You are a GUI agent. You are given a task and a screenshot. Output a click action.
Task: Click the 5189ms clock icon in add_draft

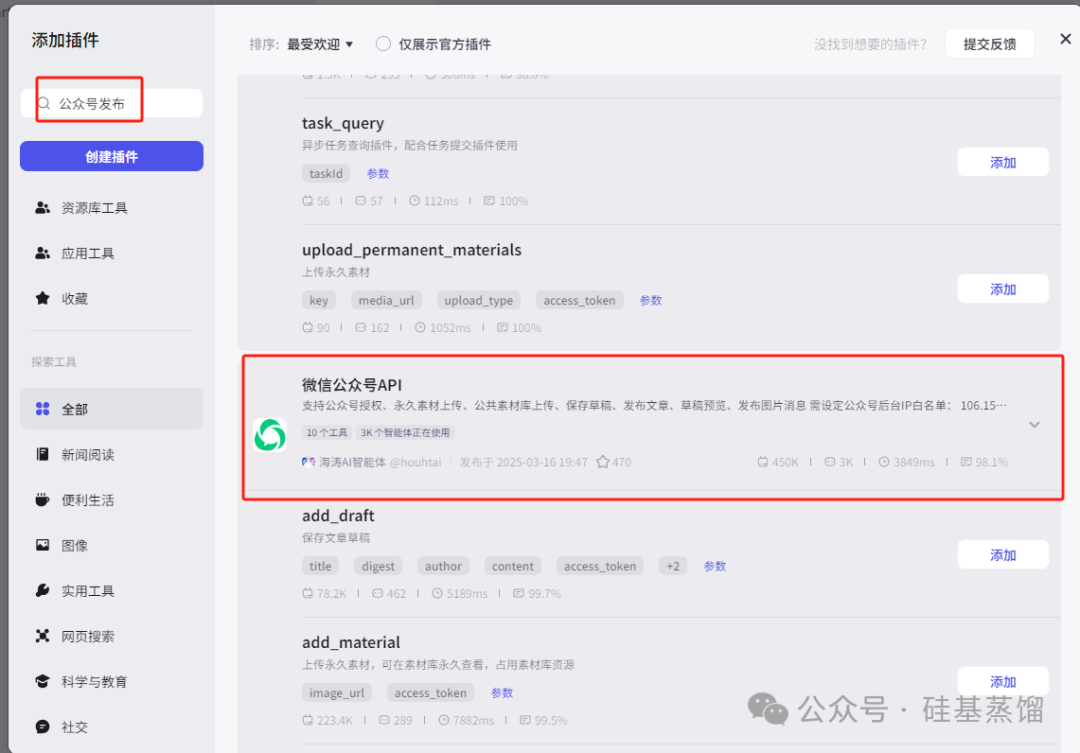[437, 593]
